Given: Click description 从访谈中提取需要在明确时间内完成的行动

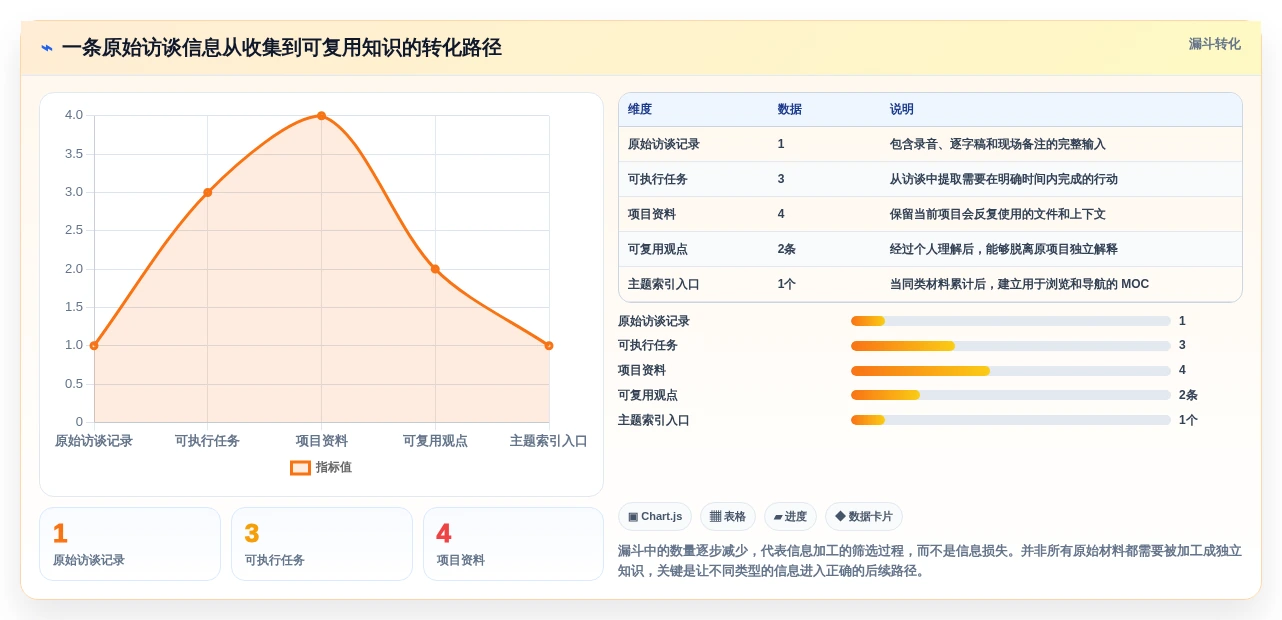Looking at the screenshot, I should click(x=1004, y=179).
